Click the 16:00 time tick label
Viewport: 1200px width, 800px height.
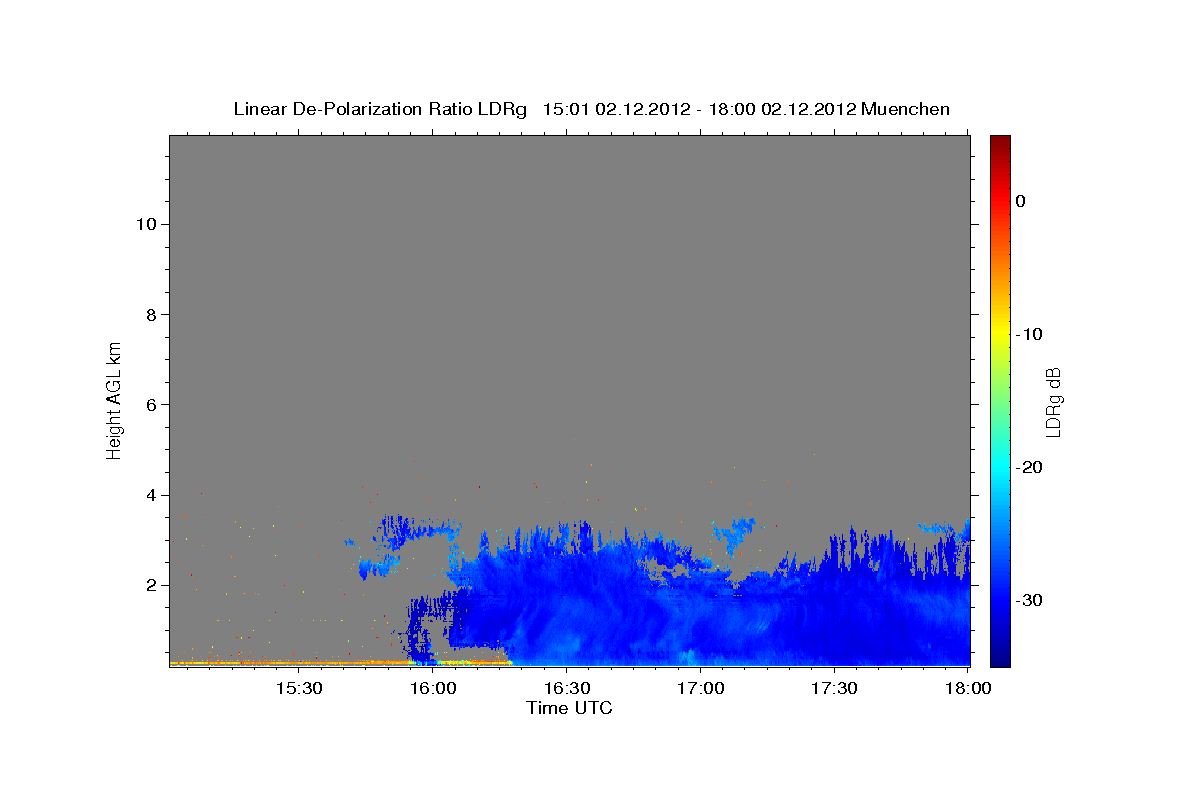pos(433,689)
